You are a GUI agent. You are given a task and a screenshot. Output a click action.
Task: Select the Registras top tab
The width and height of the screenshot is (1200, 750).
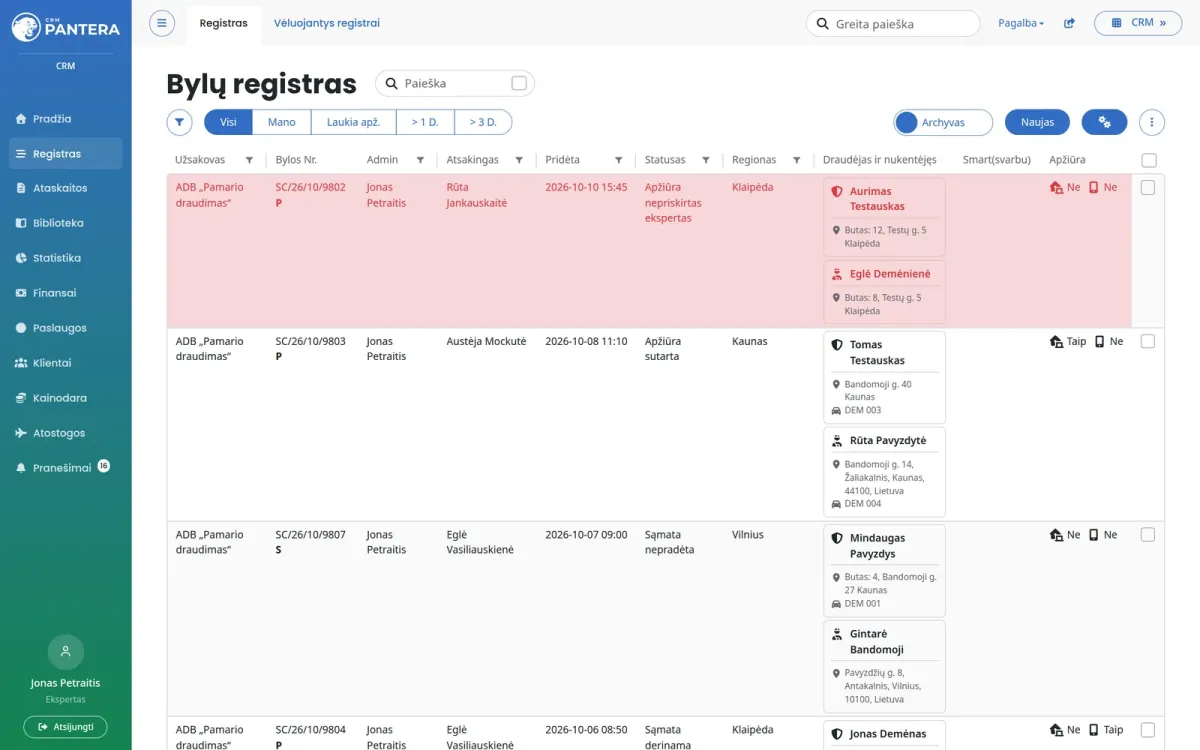[223, 23]
